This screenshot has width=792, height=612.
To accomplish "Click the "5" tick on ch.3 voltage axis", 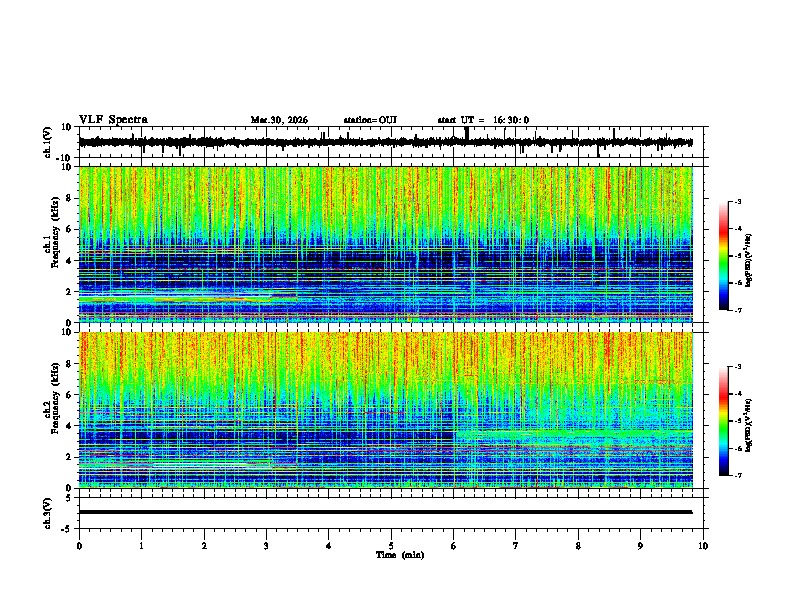I will coord(69,498).
